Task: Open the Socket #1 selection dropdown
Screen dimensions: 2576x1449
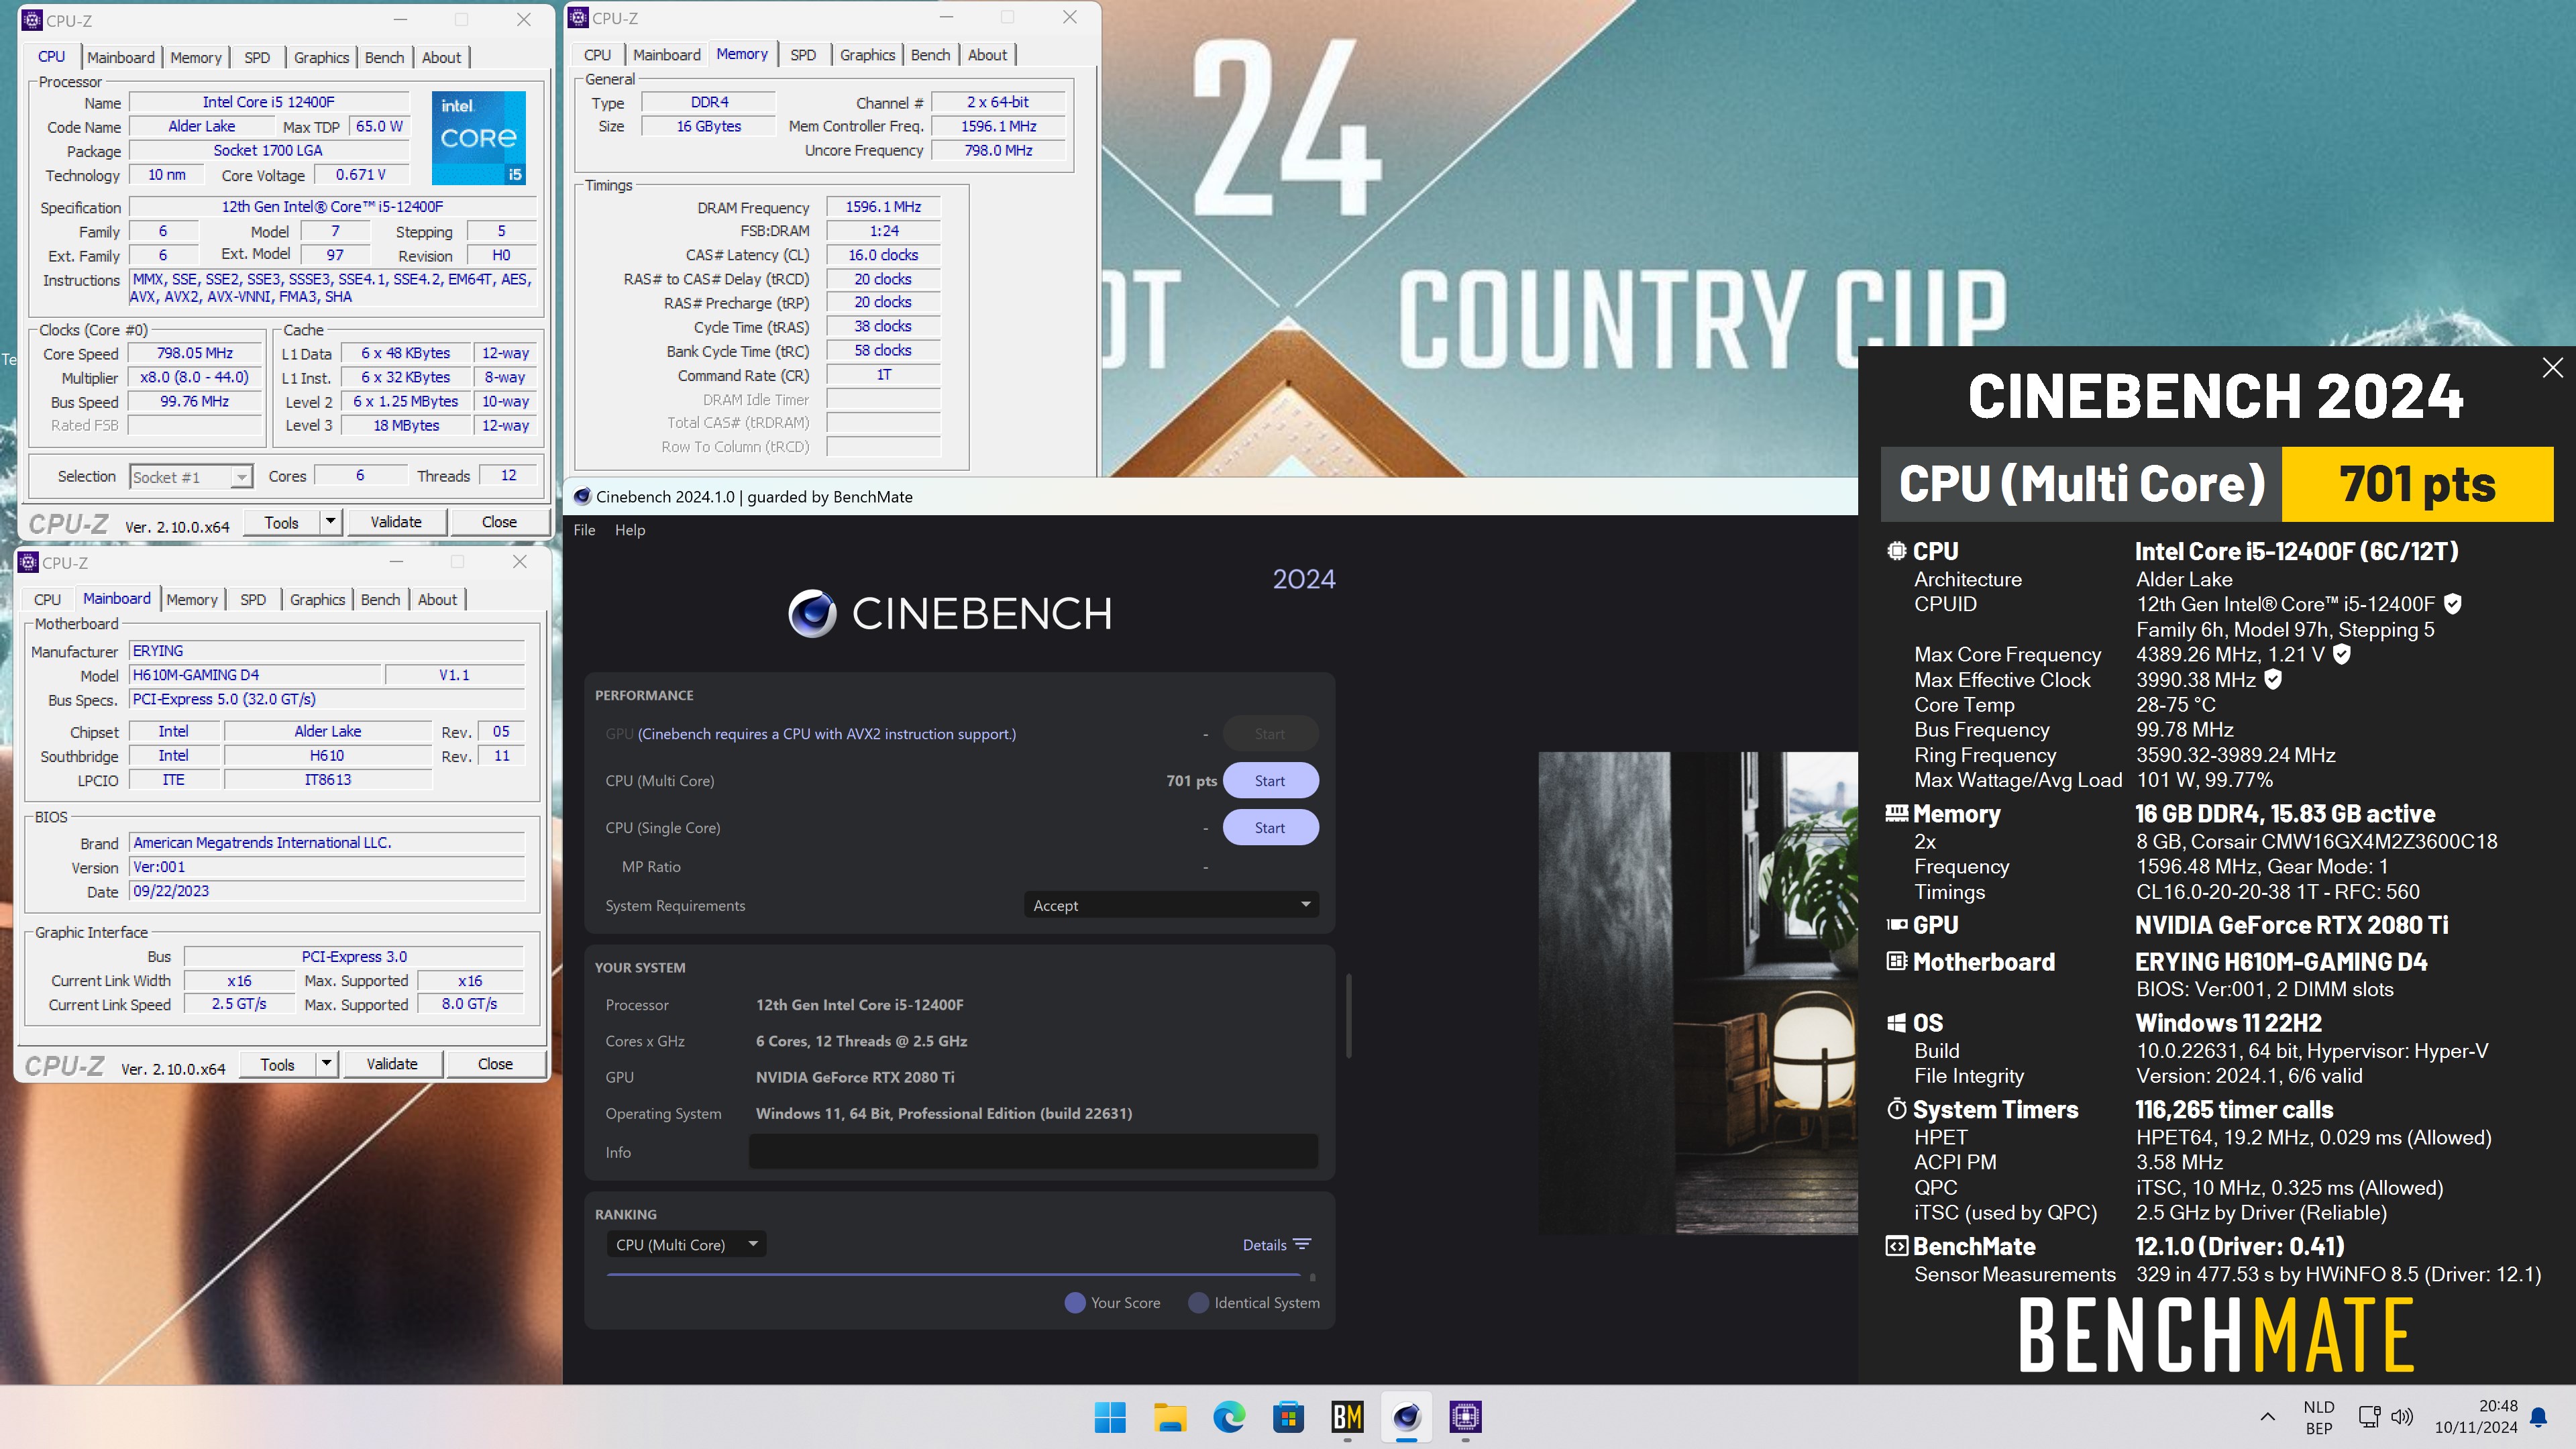Action: tap(192, 477)
